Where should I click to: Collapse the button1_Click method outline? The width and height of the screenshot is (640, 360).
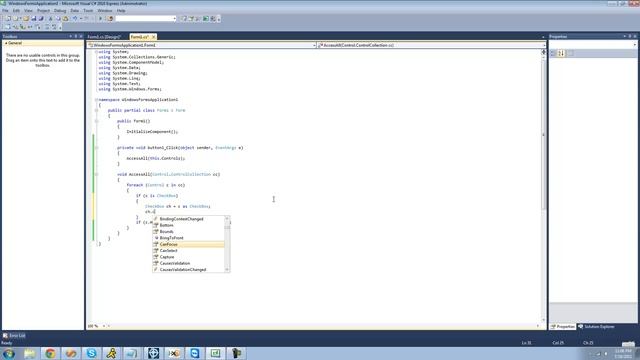(x=96, y=147)
